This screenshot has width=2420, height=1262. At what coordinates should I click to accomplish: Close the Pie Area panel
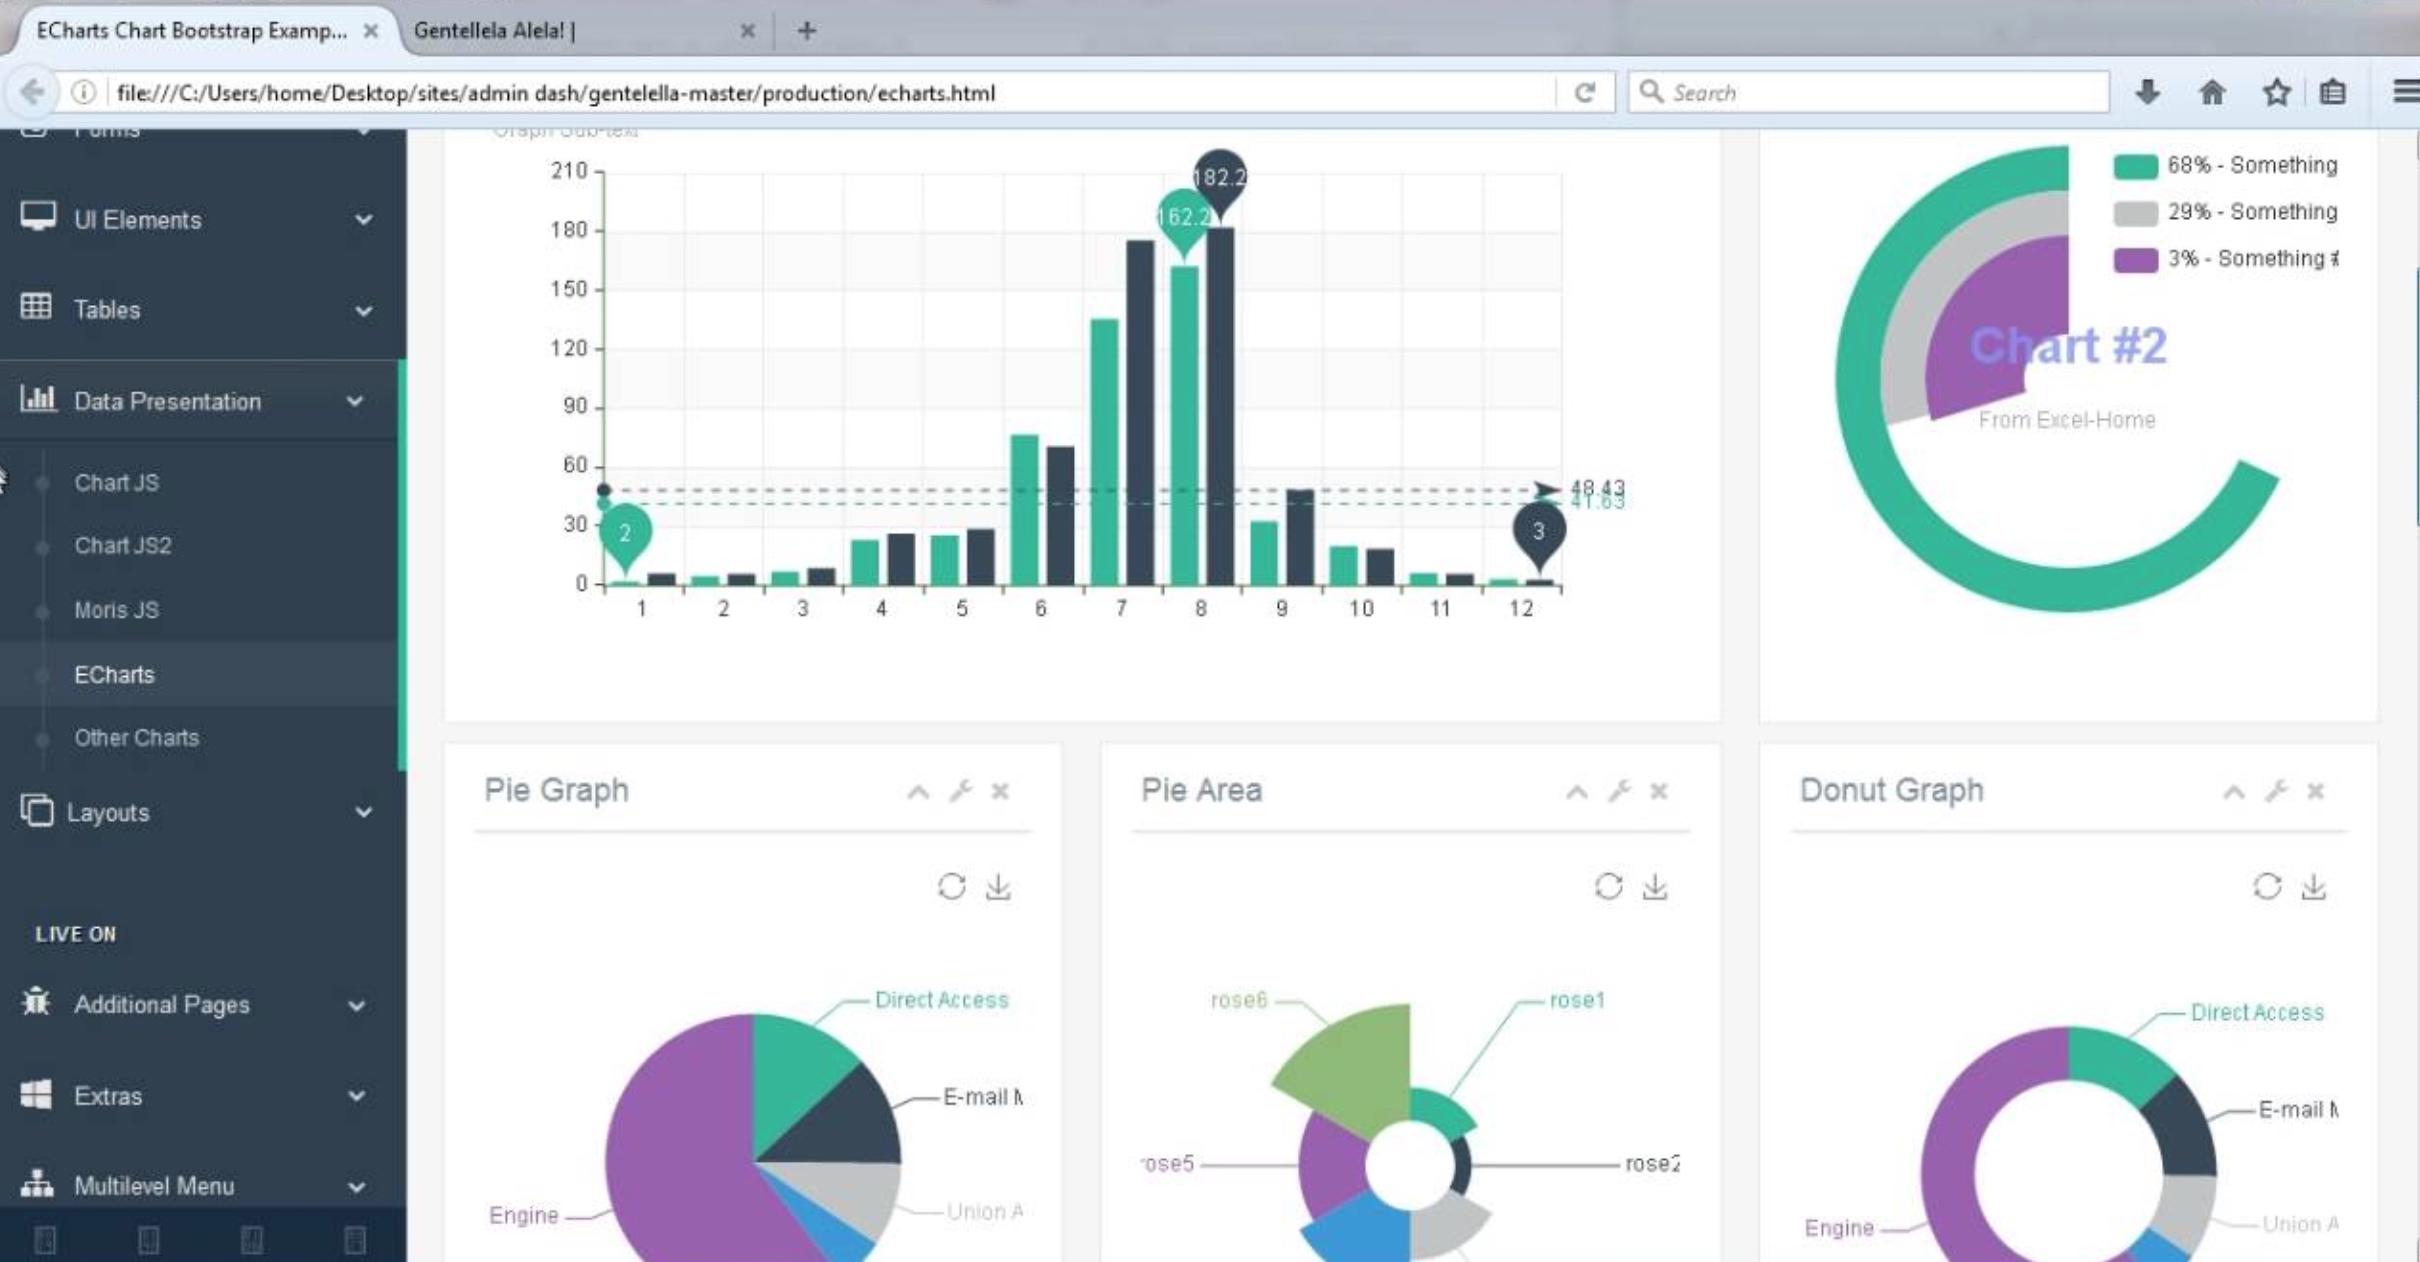pos(1658,791)
